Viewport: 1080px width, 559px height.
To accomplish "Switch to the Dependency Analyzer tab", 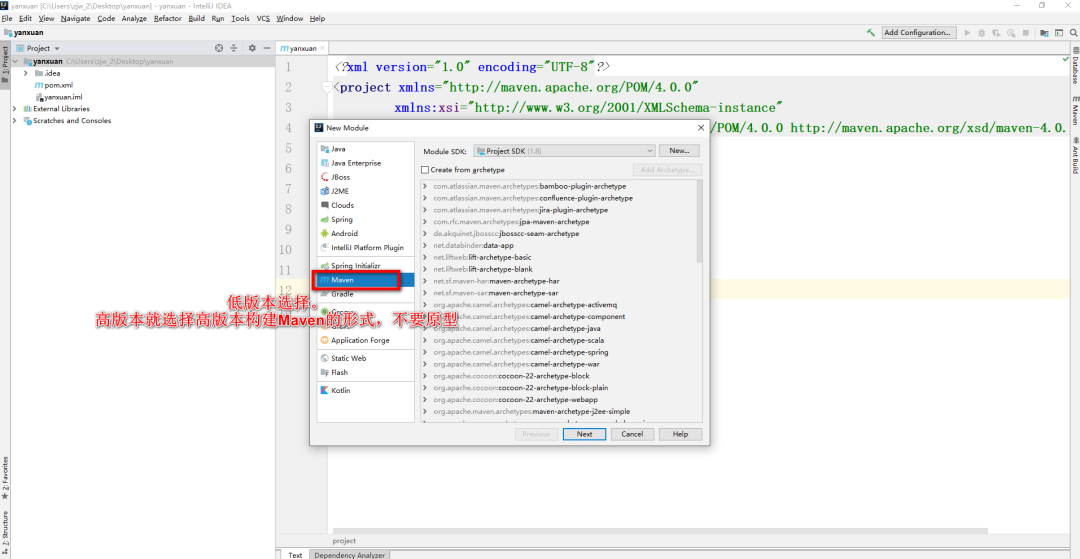I will tap(349, 555).
